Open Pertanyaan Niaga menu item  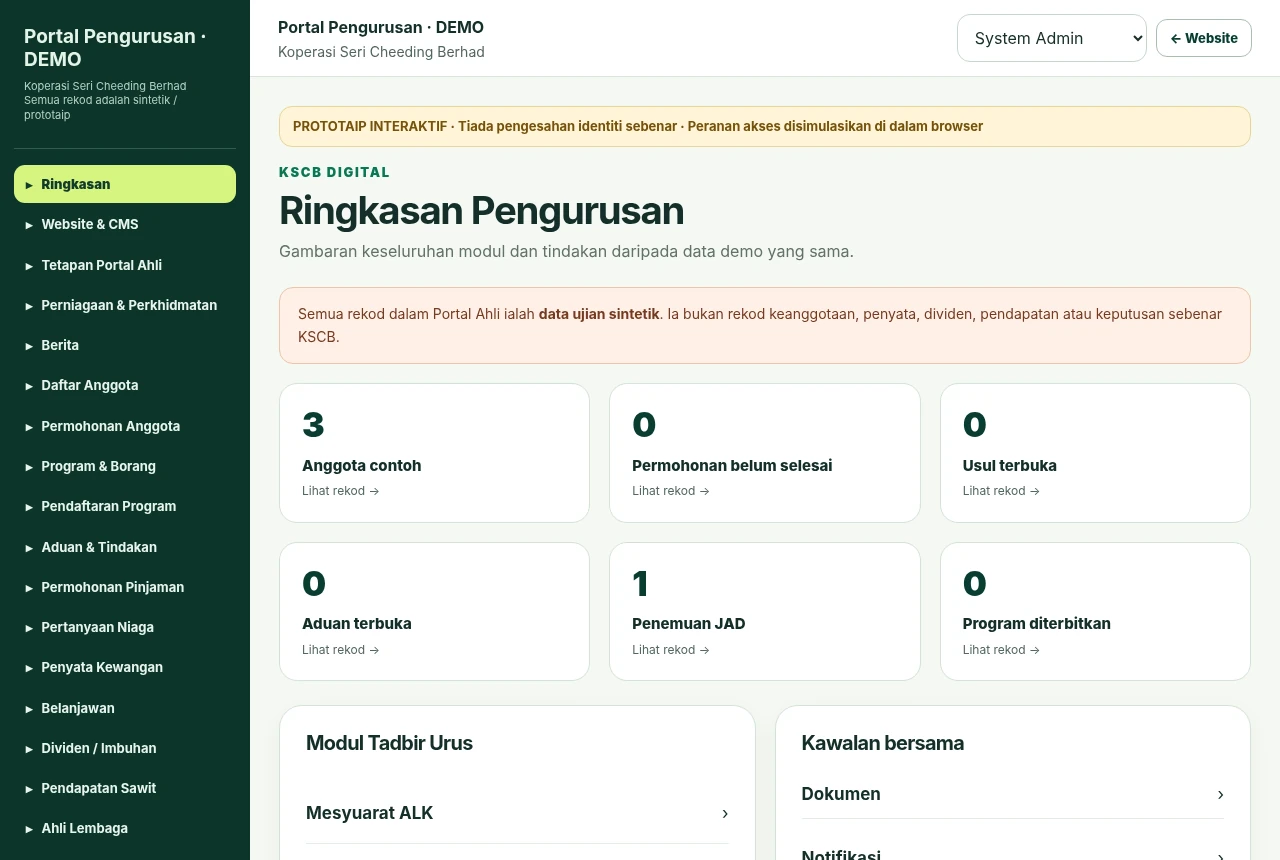(x=125, y=627)
